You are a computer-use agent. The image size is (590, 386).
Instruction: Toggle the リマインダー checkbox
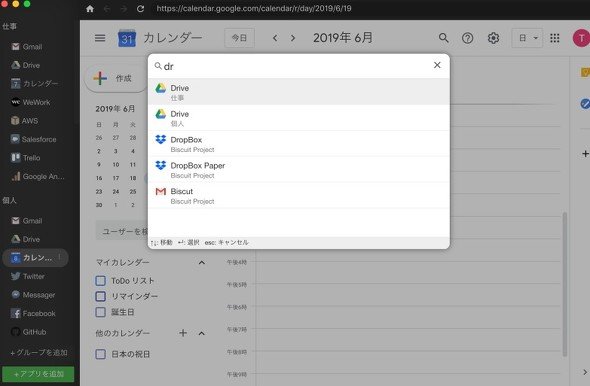[100, 296]
